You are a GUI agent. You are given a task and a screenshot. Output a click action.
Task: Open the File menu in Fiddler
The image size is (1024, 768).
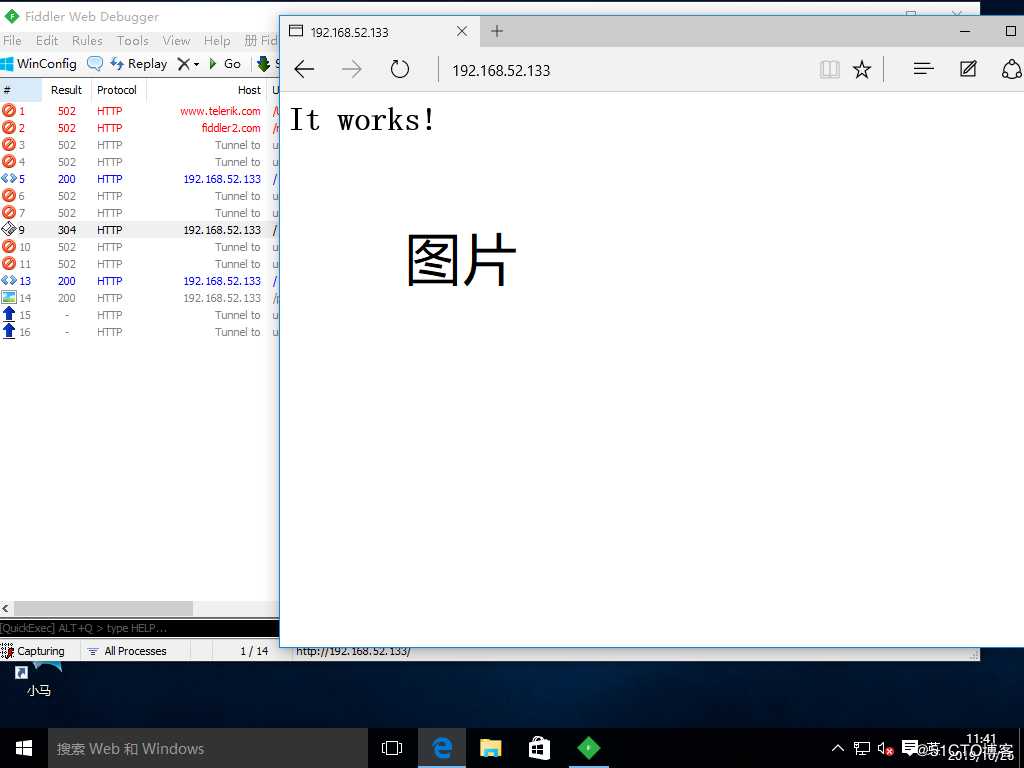[12, 40]
